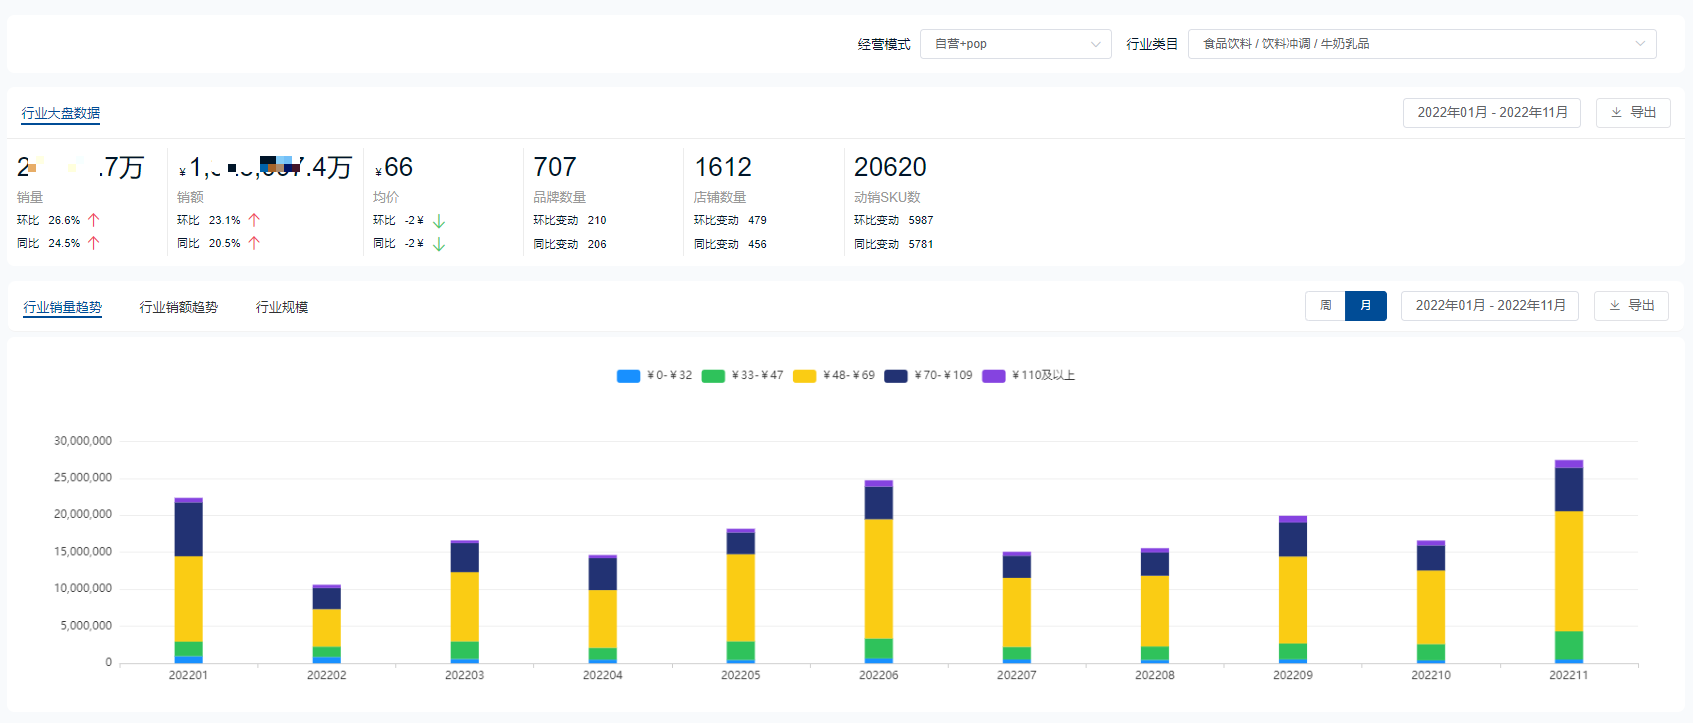Click the 销额 环比 red up arrow
Viewport: 1693px width, 723px height.
(254, 220)
